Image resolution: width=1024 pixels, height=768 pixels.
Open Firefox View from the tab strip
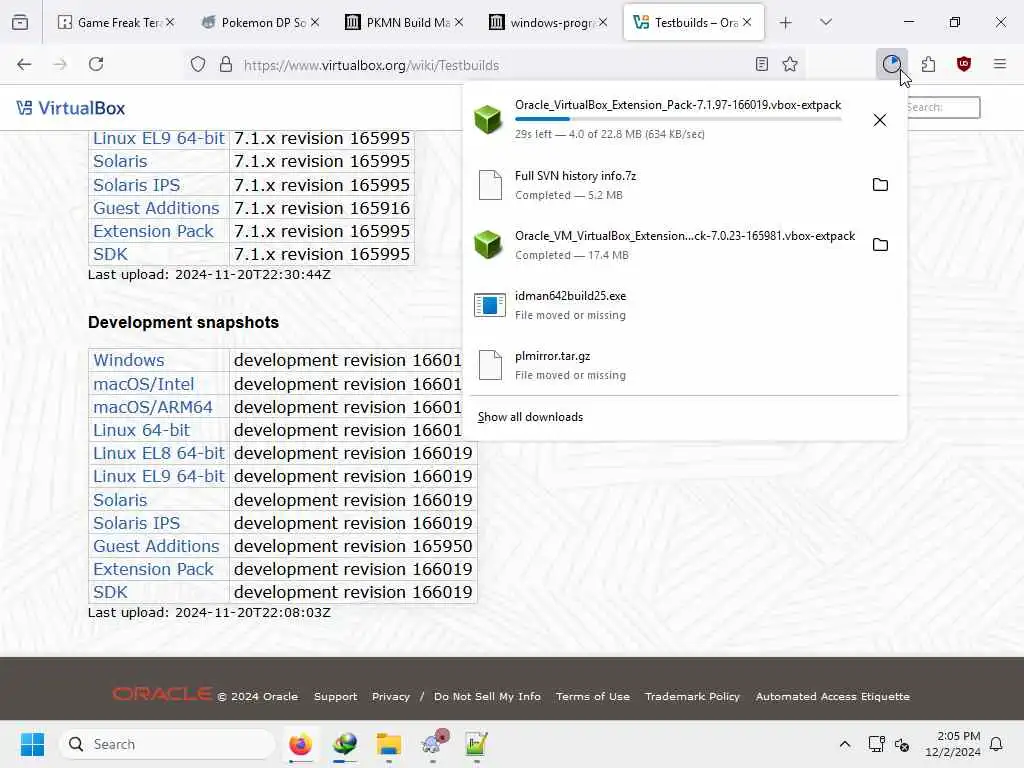[20, 22]
